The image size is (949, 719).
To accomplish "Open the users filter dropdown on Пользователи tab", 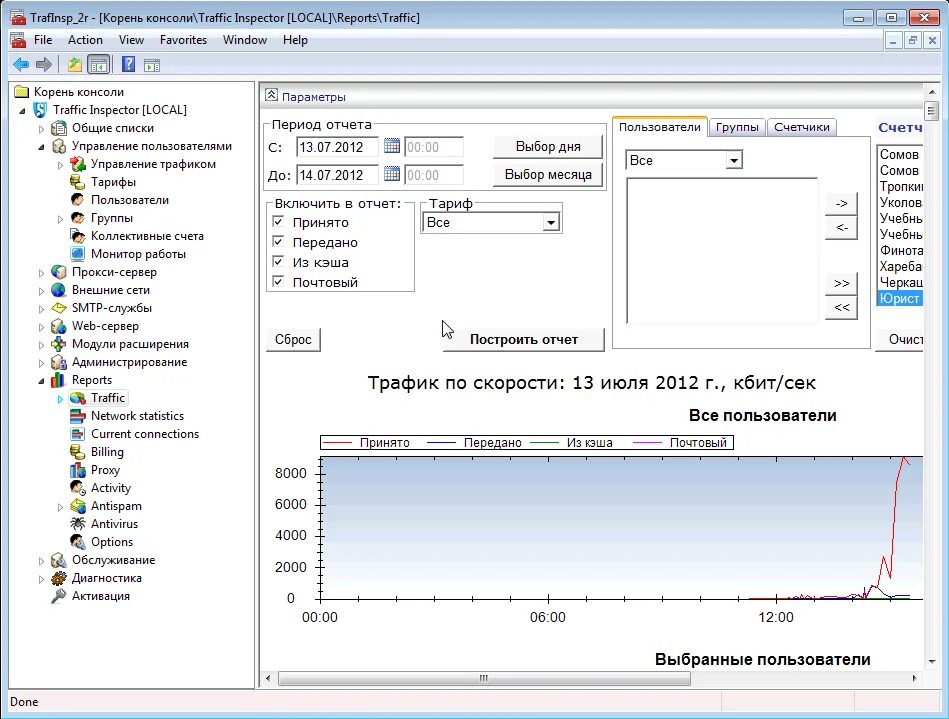I will coord(733,159).
